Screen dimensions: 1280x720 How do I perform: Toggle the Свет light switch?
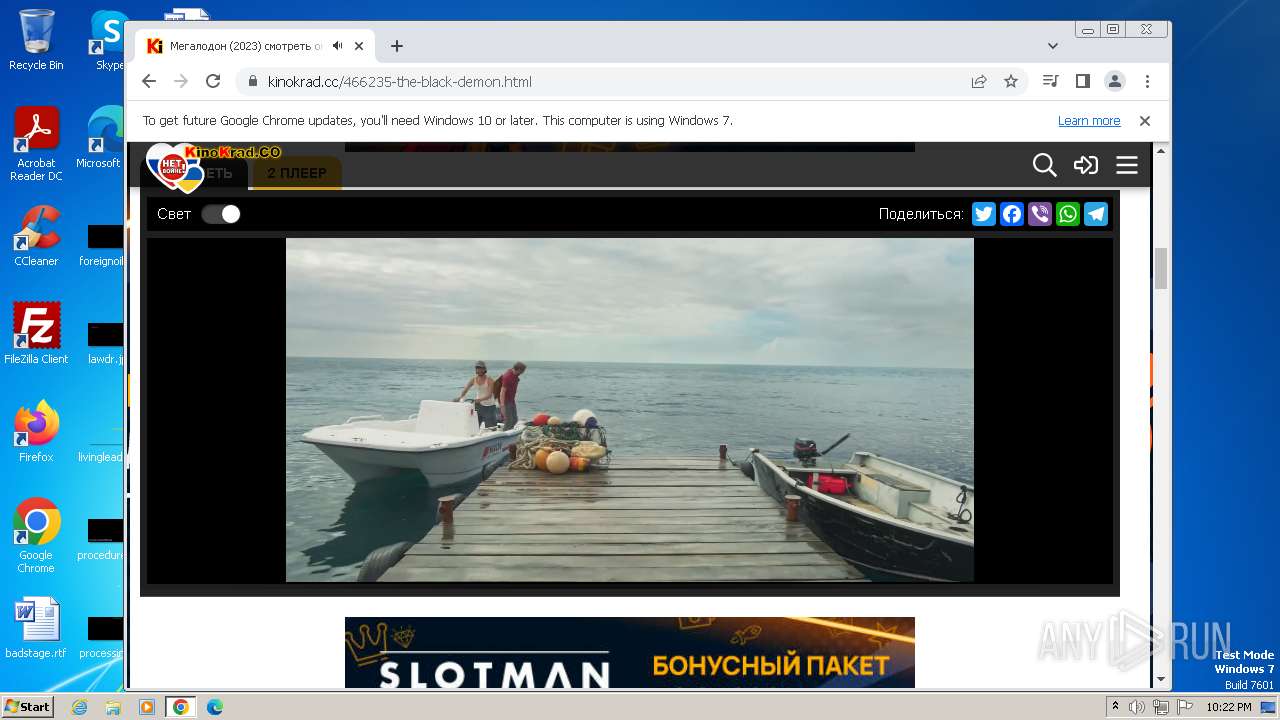click(221, 214)
